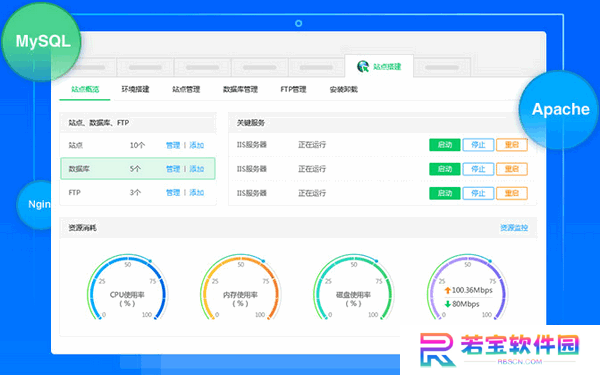Click 添加 in the 数据库 row
600x375 pixels.
(x=197, y=169)
